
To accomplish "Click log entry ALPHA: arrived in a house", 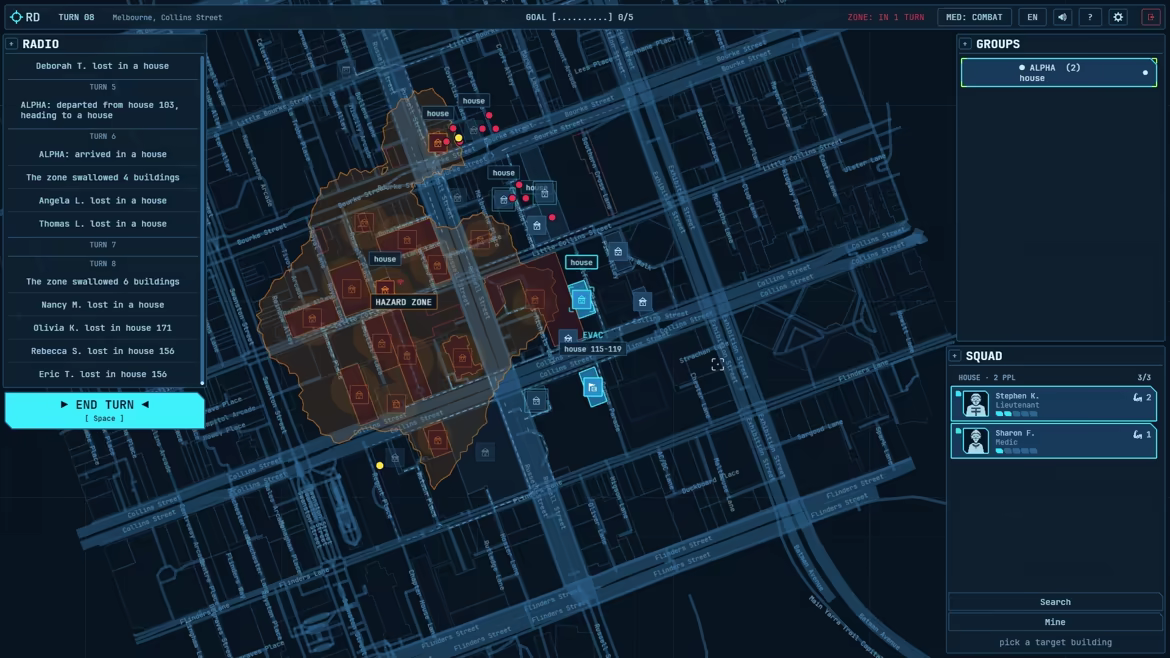I will point(102,154).
